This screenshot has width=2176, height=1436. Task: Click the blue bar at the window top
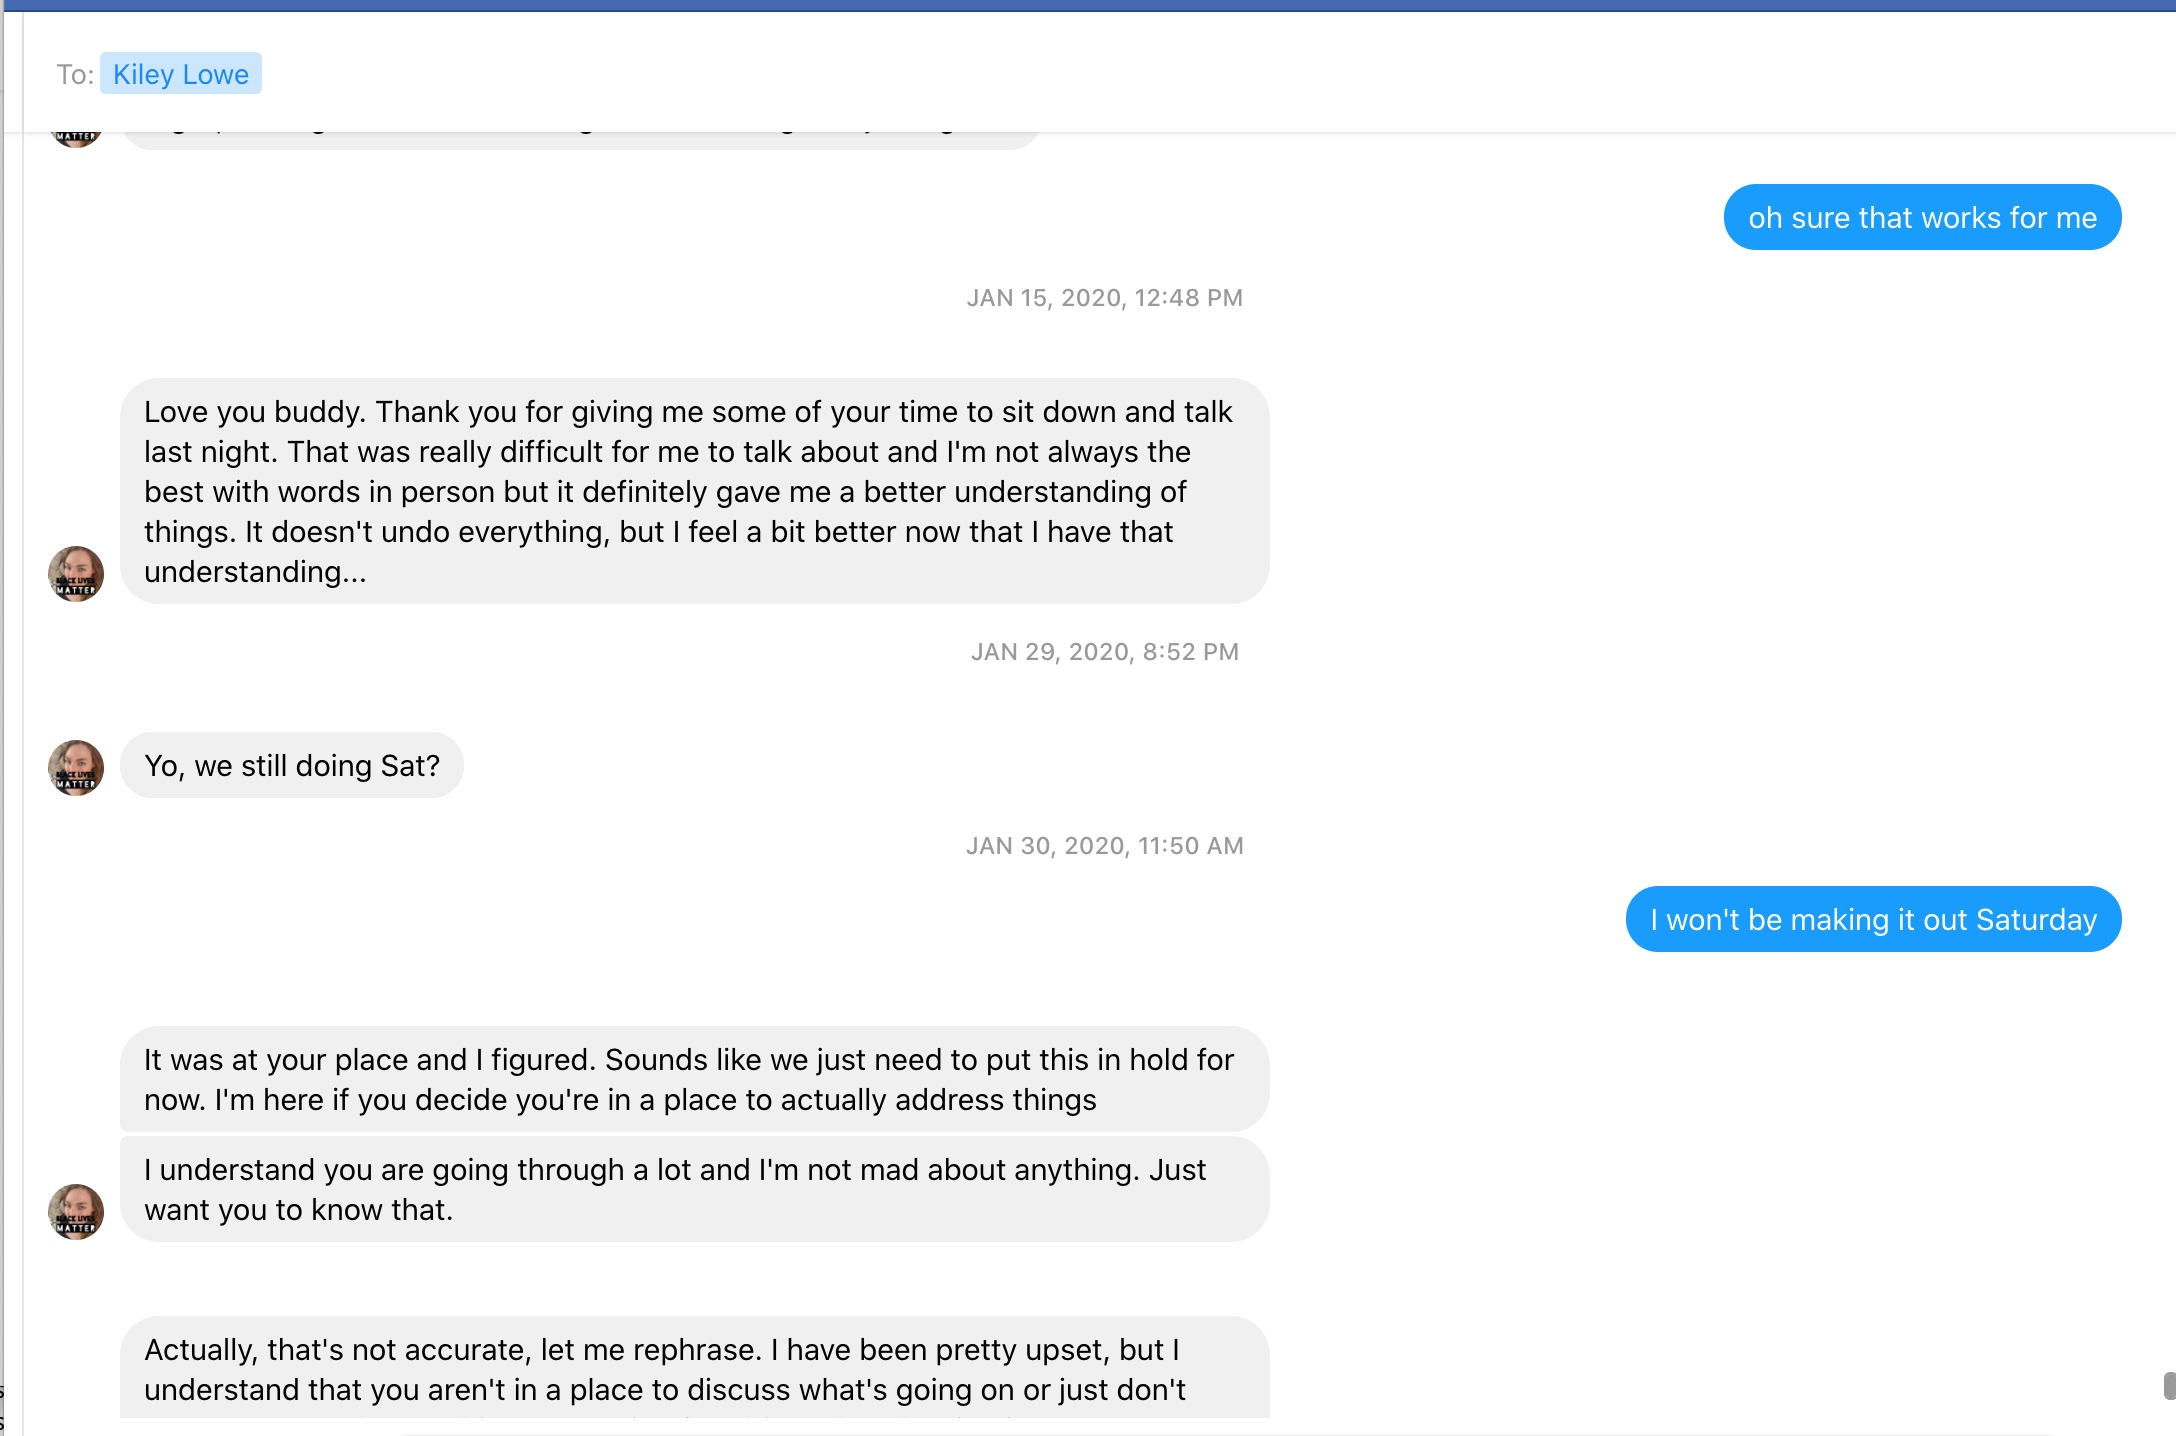(1088, 5)
